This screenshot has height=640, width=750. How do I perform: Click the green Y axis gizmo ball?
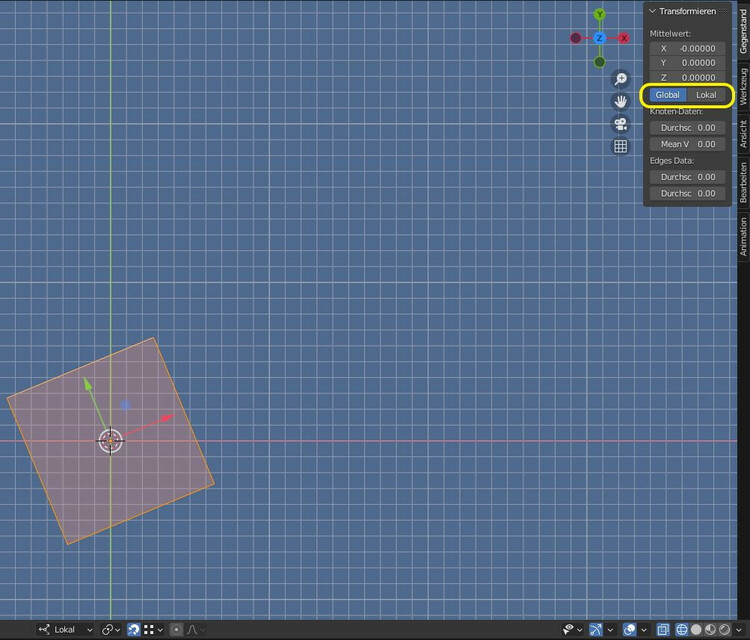(599, 15)
